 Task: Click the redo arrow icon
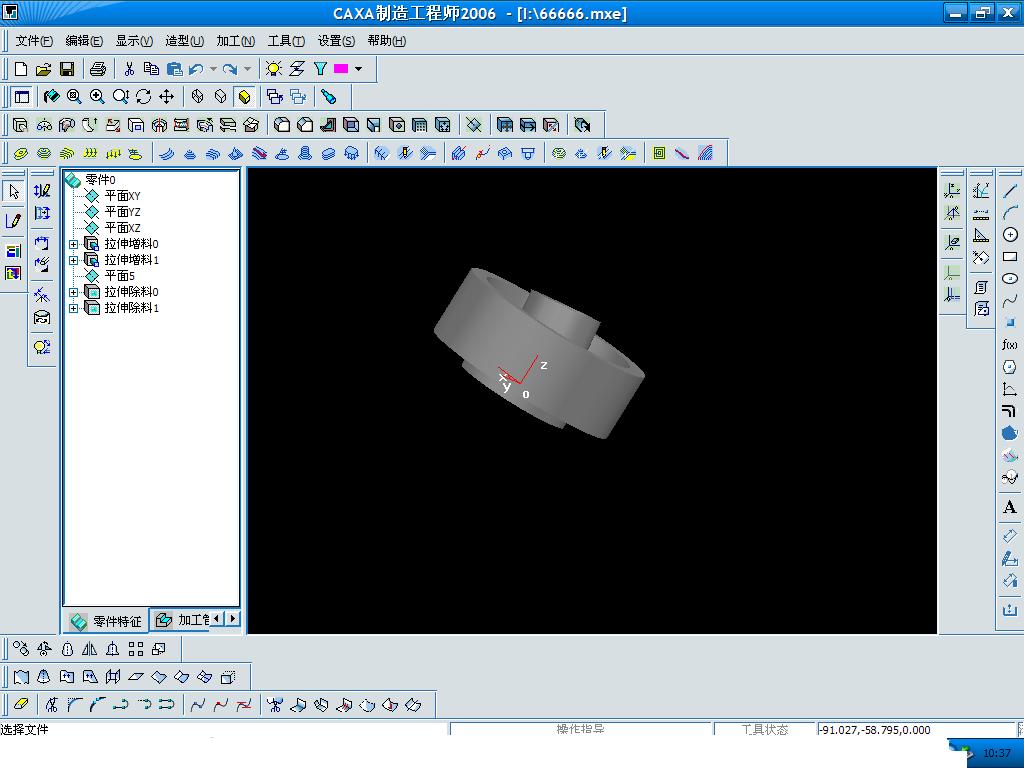(x=230, y=69)
